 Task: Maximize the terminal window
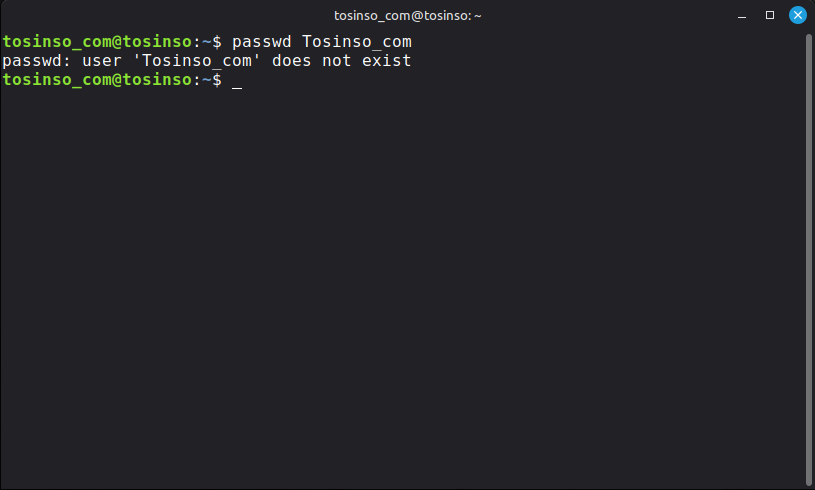tap(770, 15)
